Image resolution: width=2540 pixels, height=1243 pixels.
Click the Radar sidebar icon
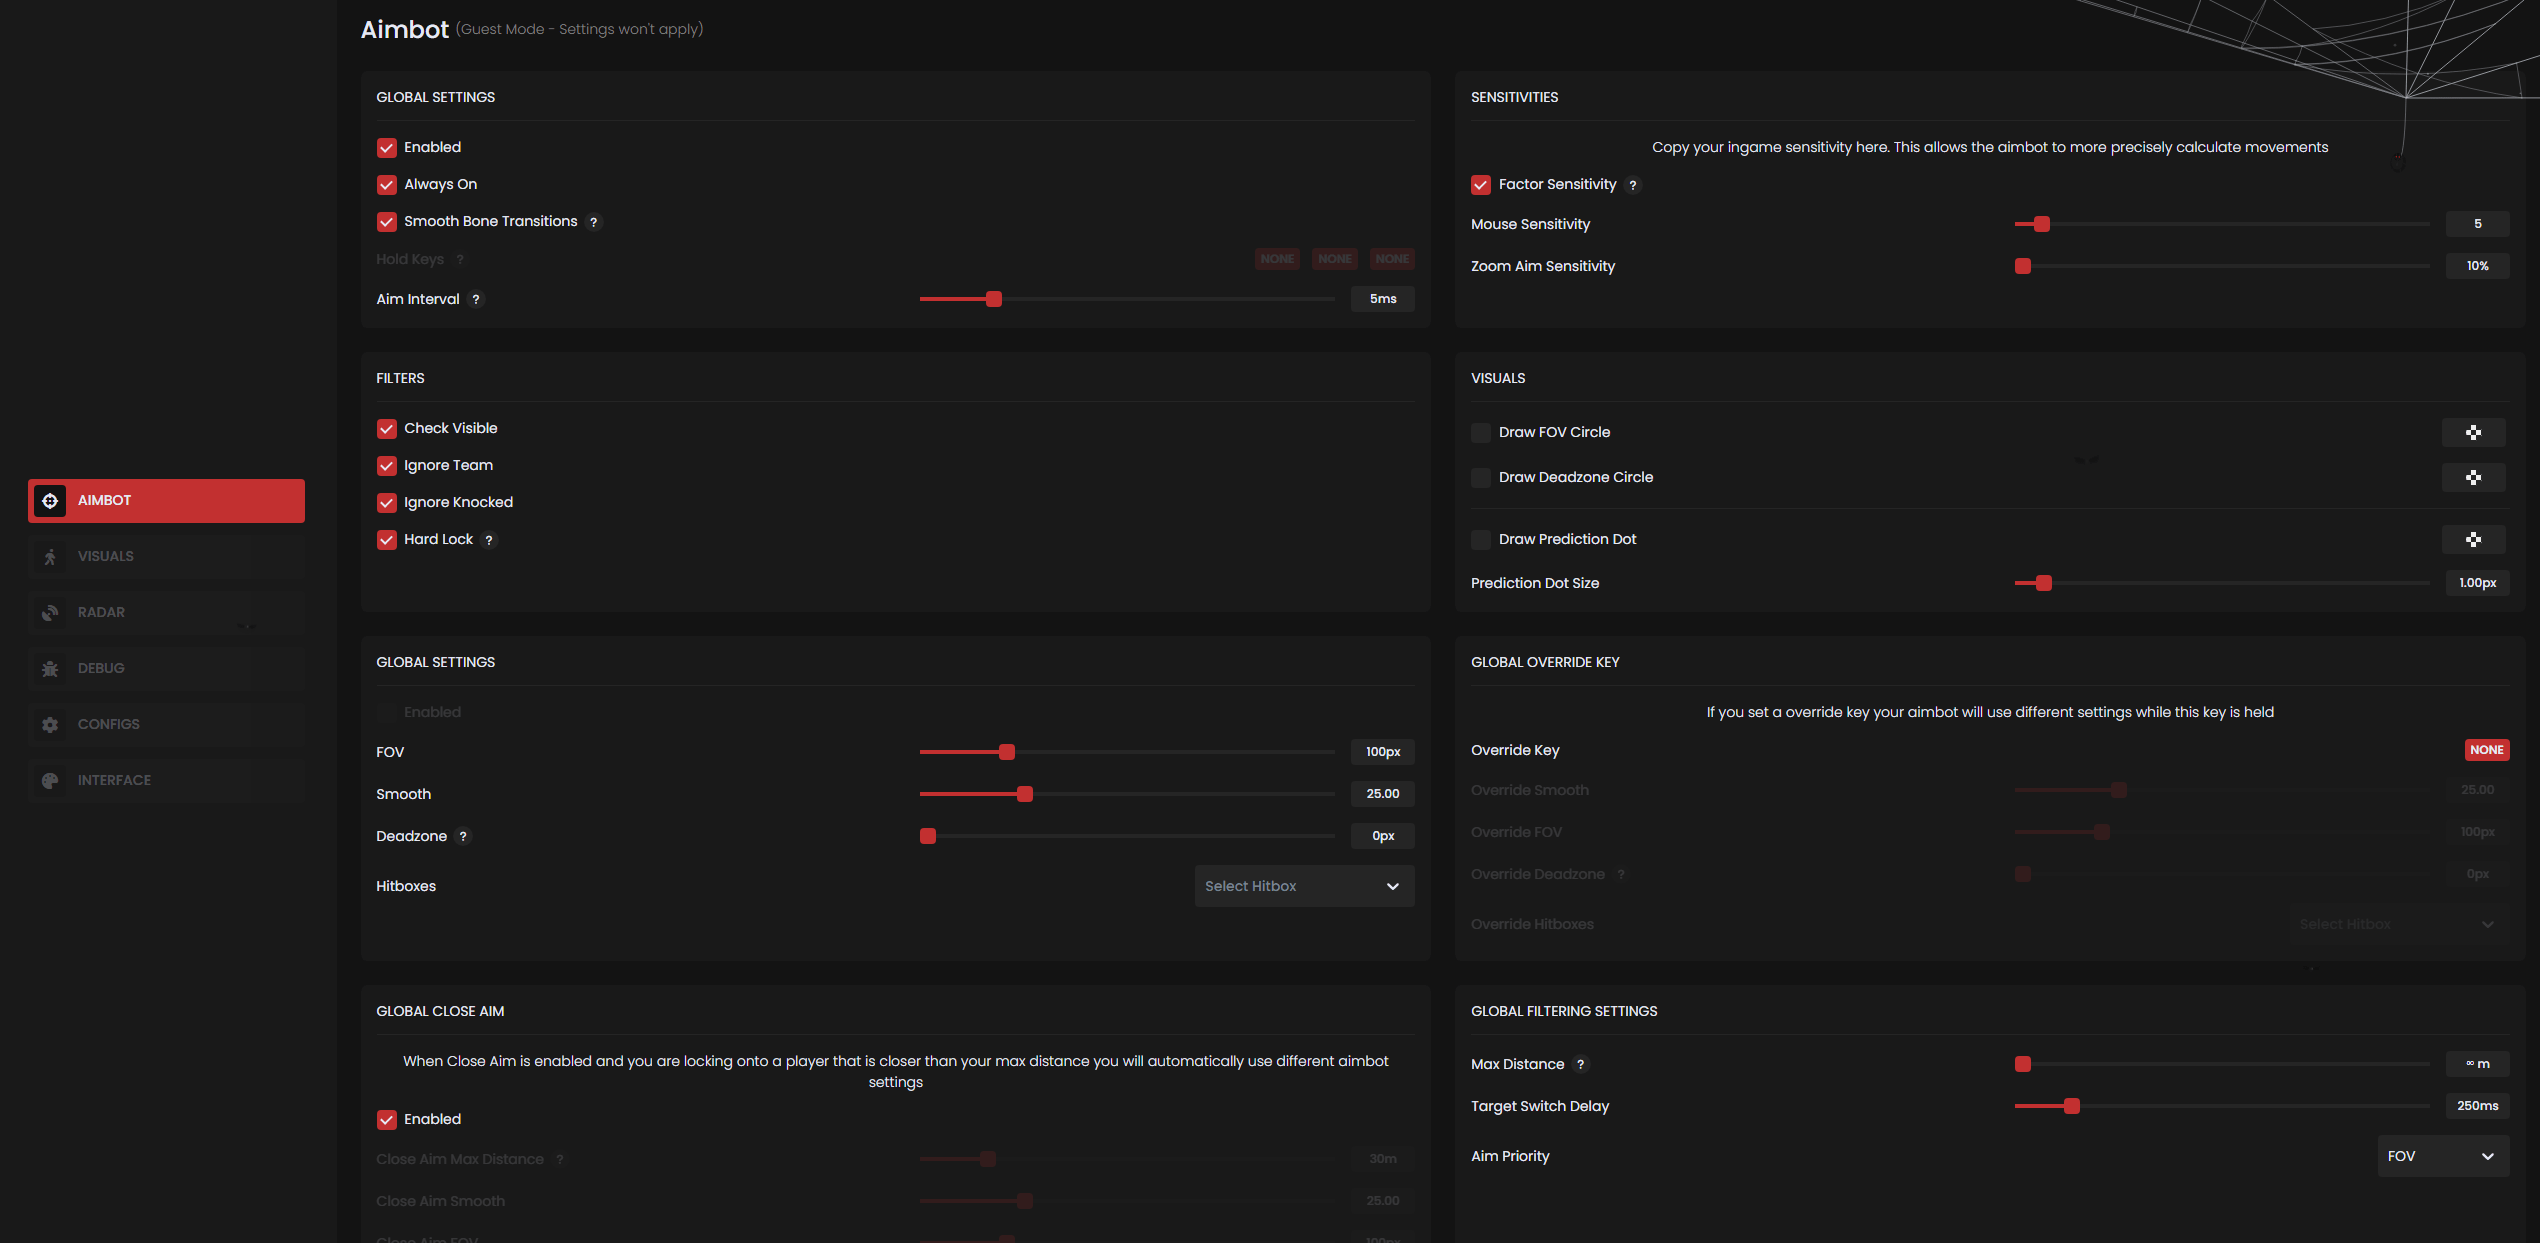point(50,612)
